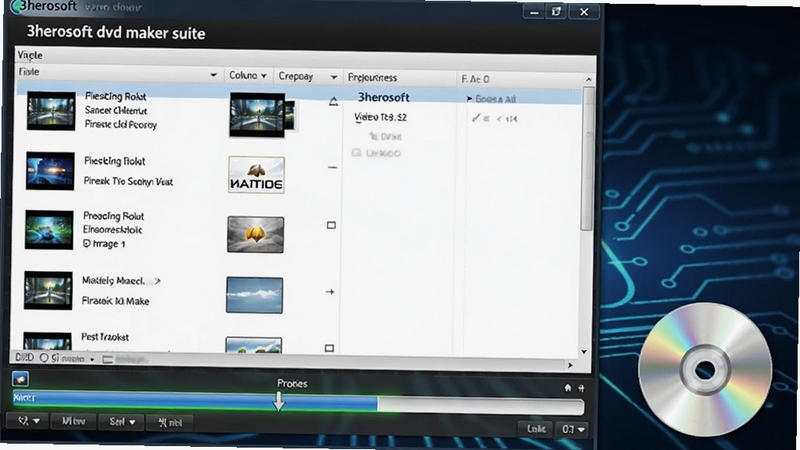This screenshot has width=800, height=450.
Task: Select the first row's tunnel video thumbnail
Action: pos(51,111)
